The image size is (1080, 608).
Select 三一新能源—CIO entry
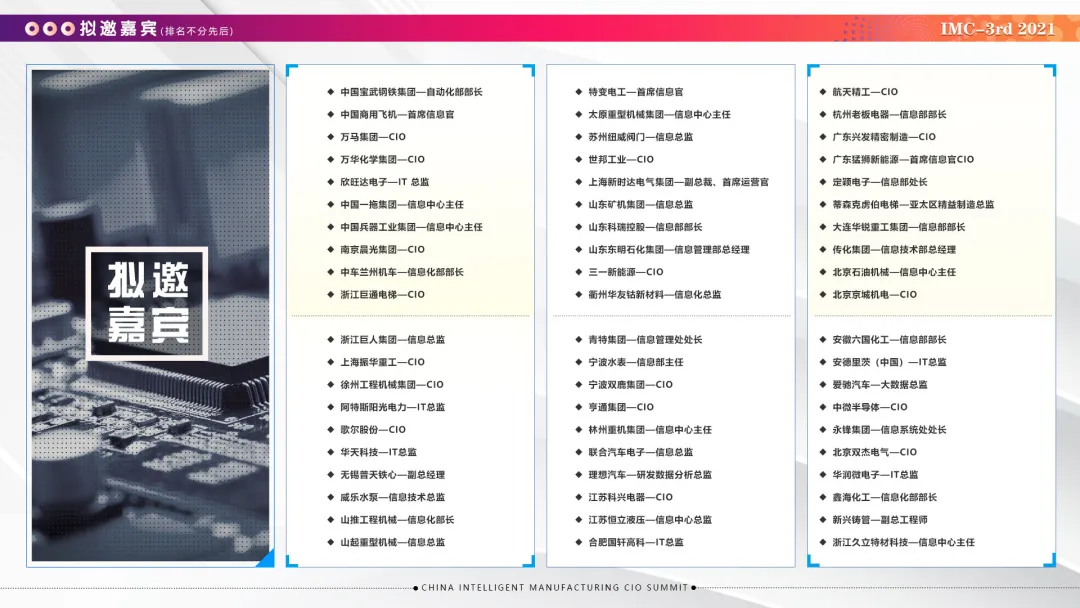(625, 272)
